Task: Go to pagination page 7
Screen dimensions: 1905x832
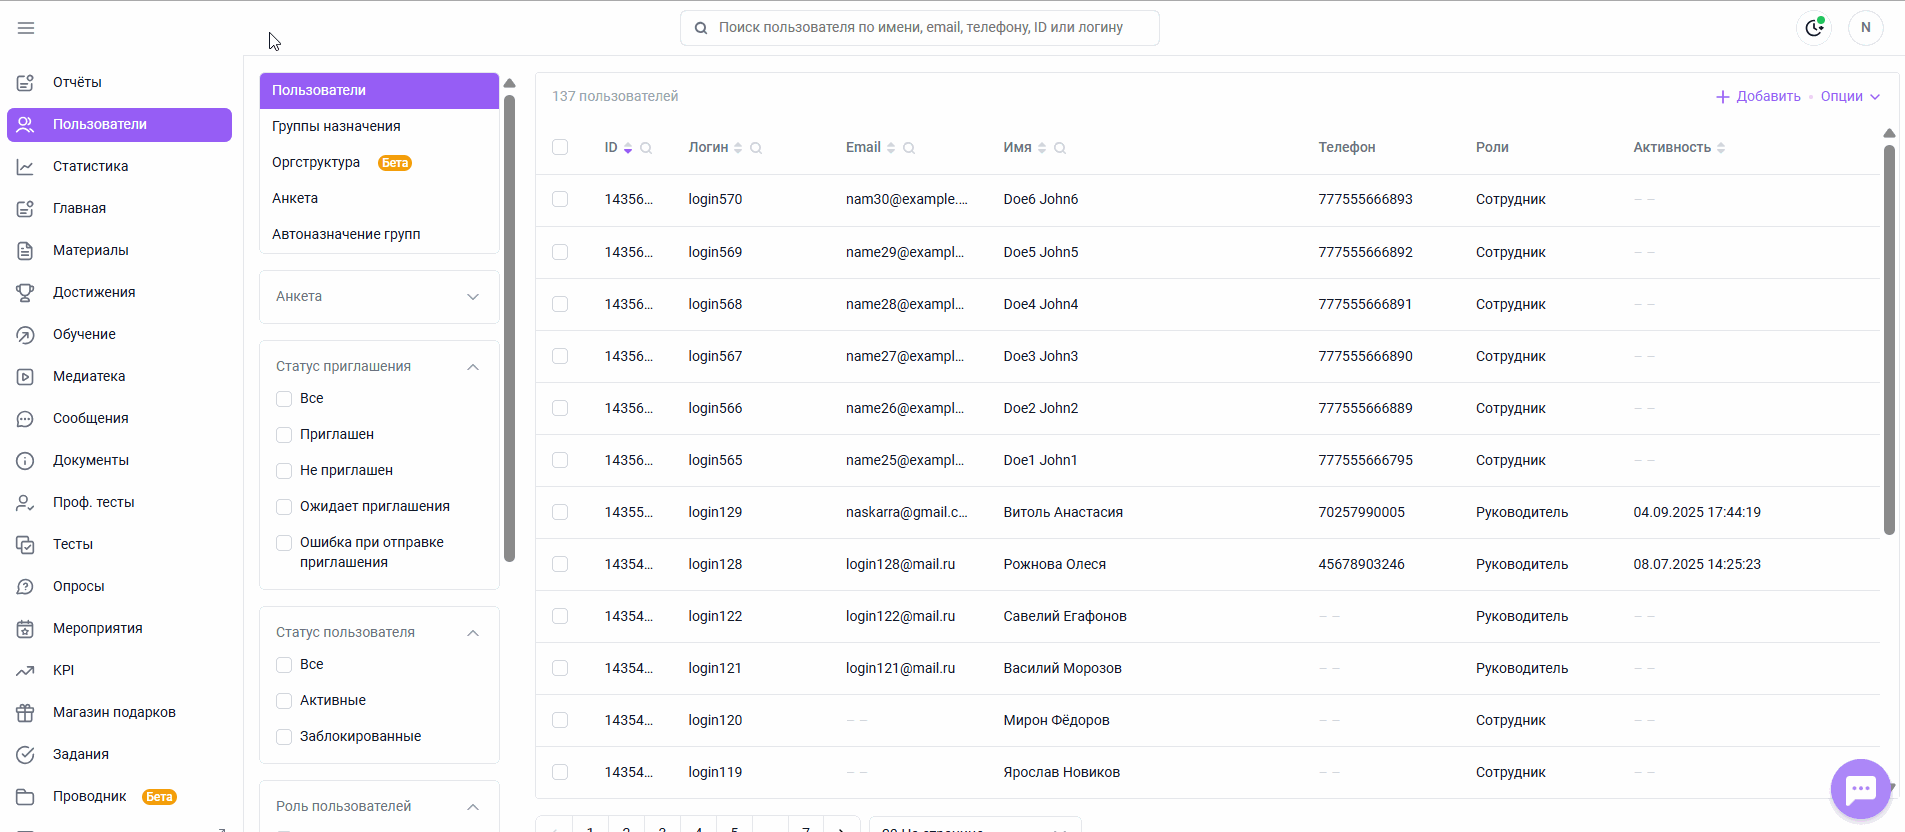Action: 806,826
